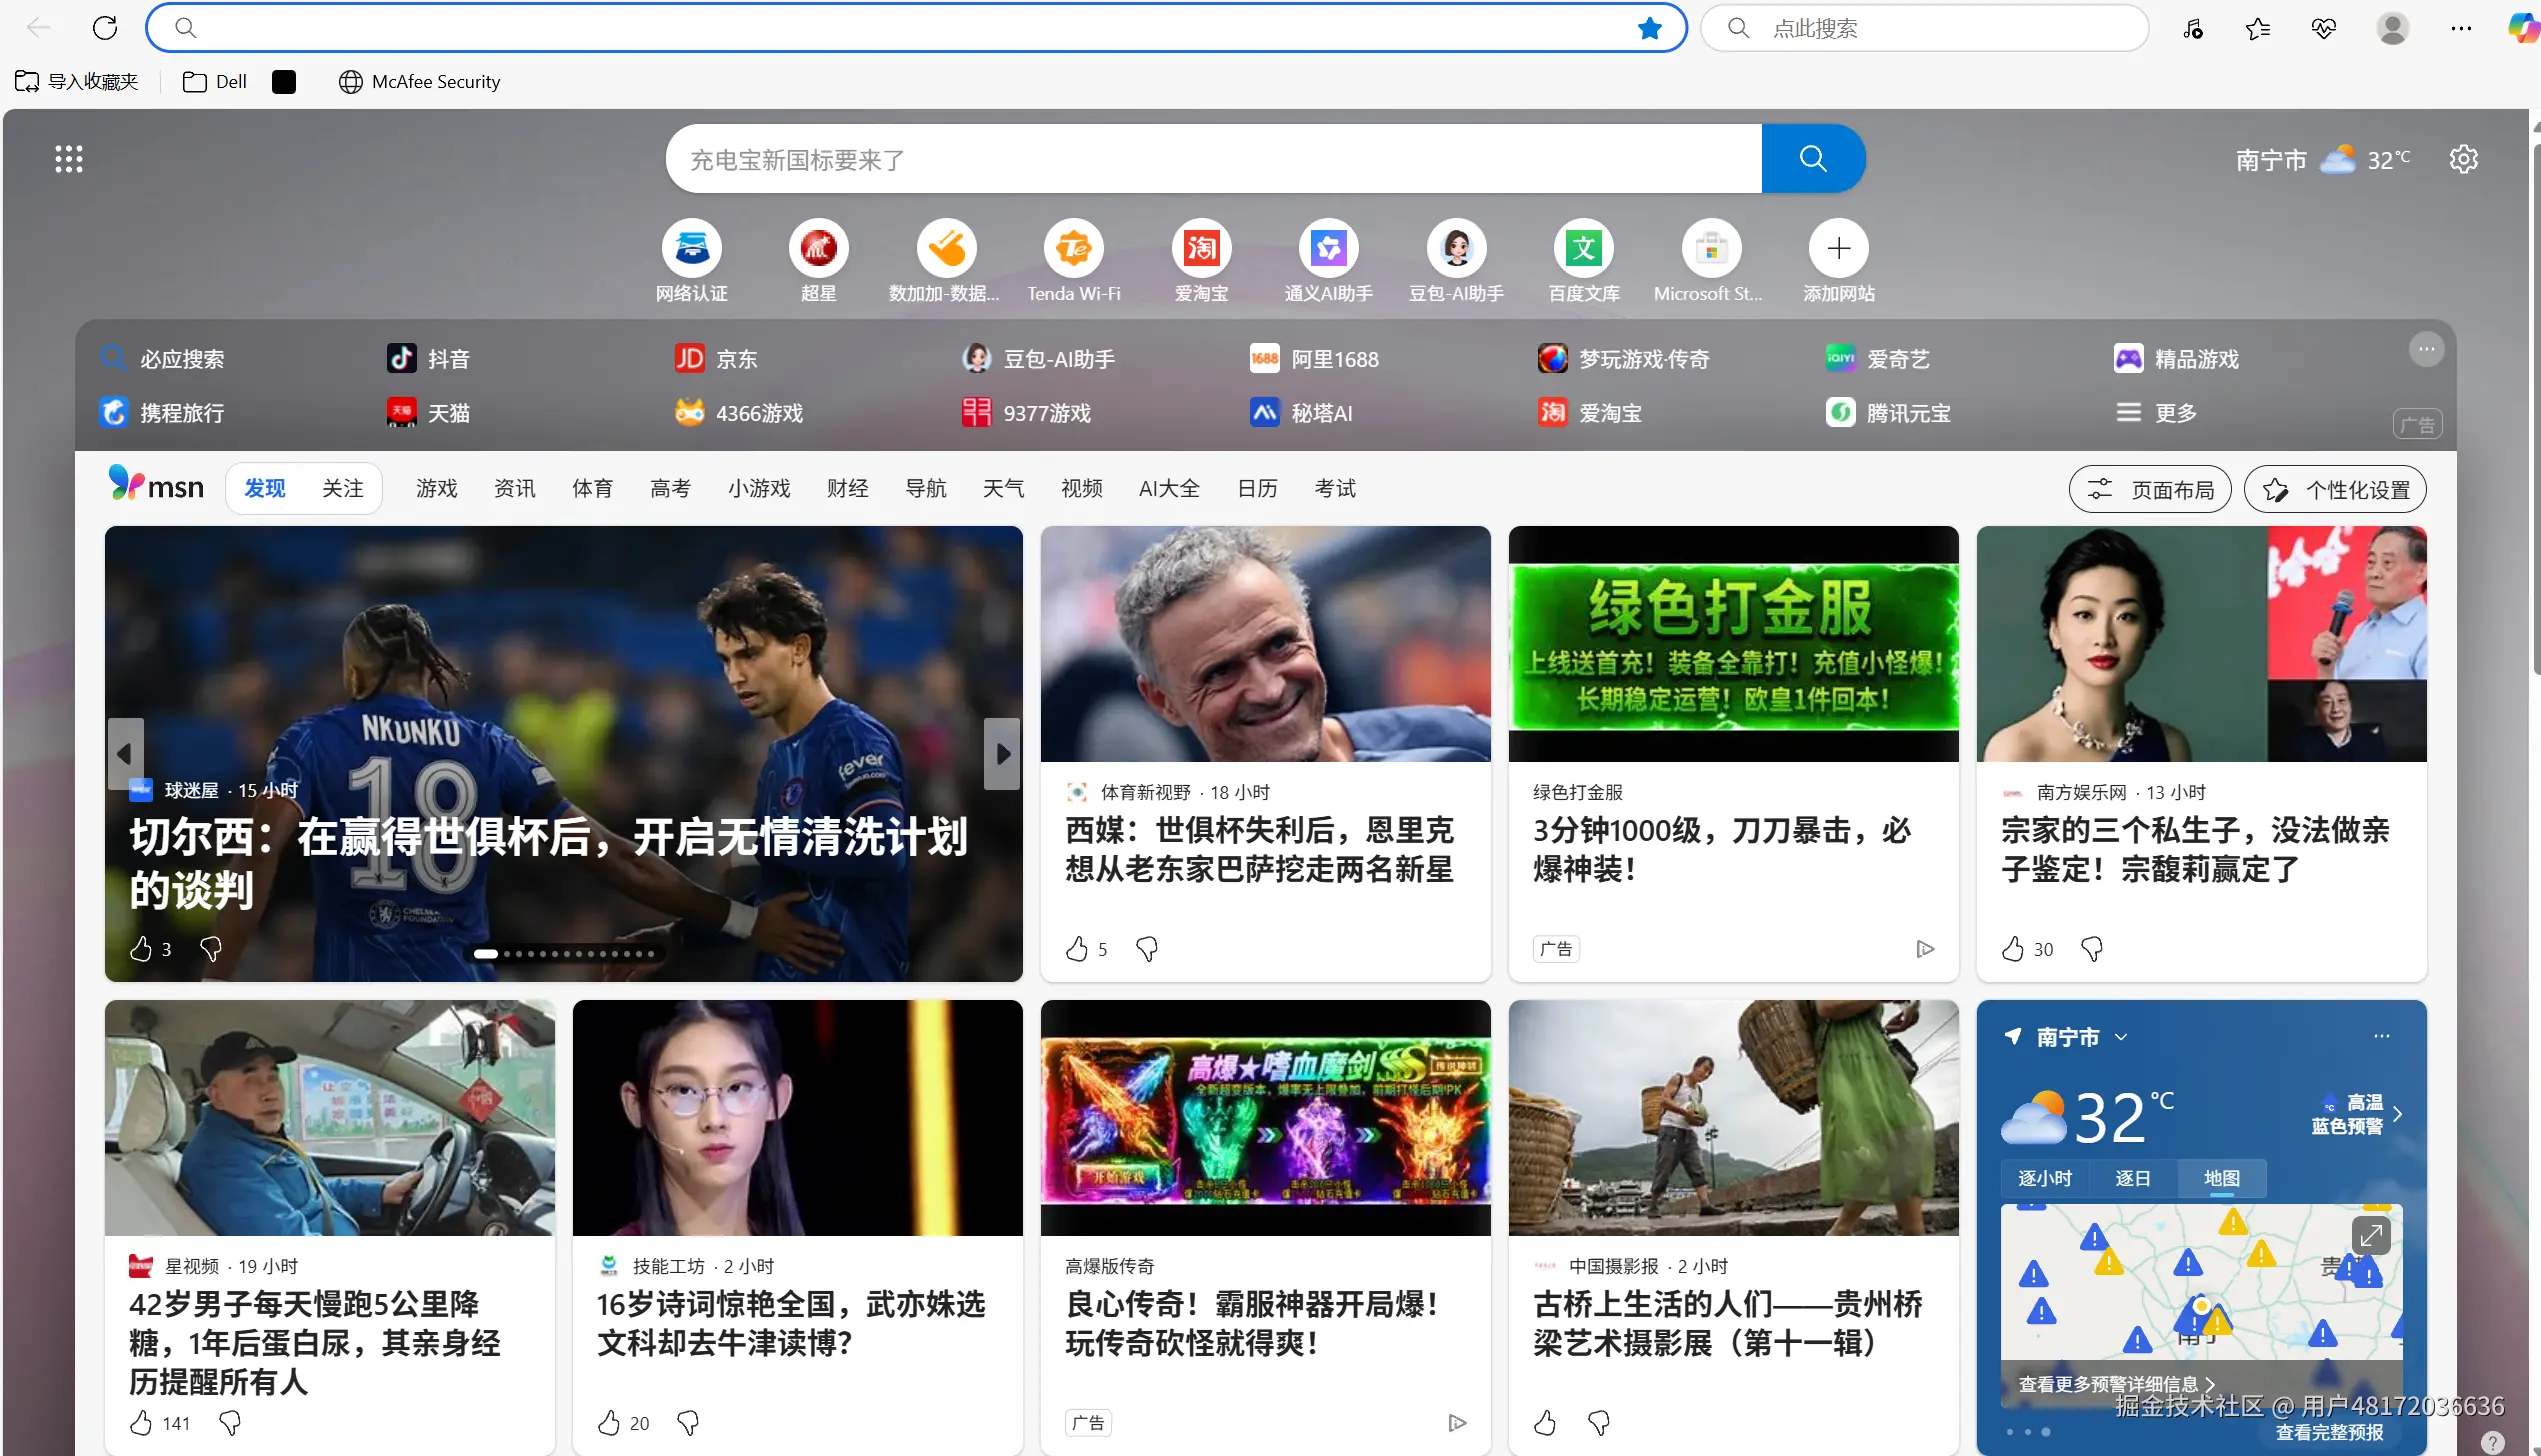This screenshot has height=1456, width=2541.
Task: Expand the 南宁市 city dropdown
Action: coord(2122,1036)
